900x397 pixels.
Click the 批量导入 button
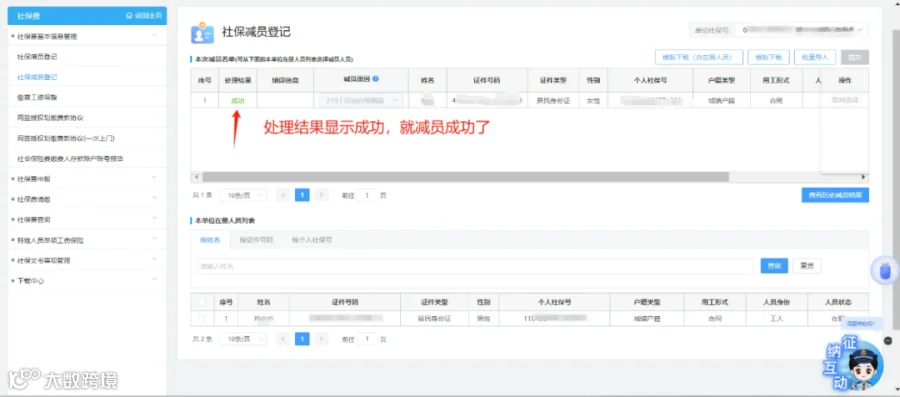point(815,57)
